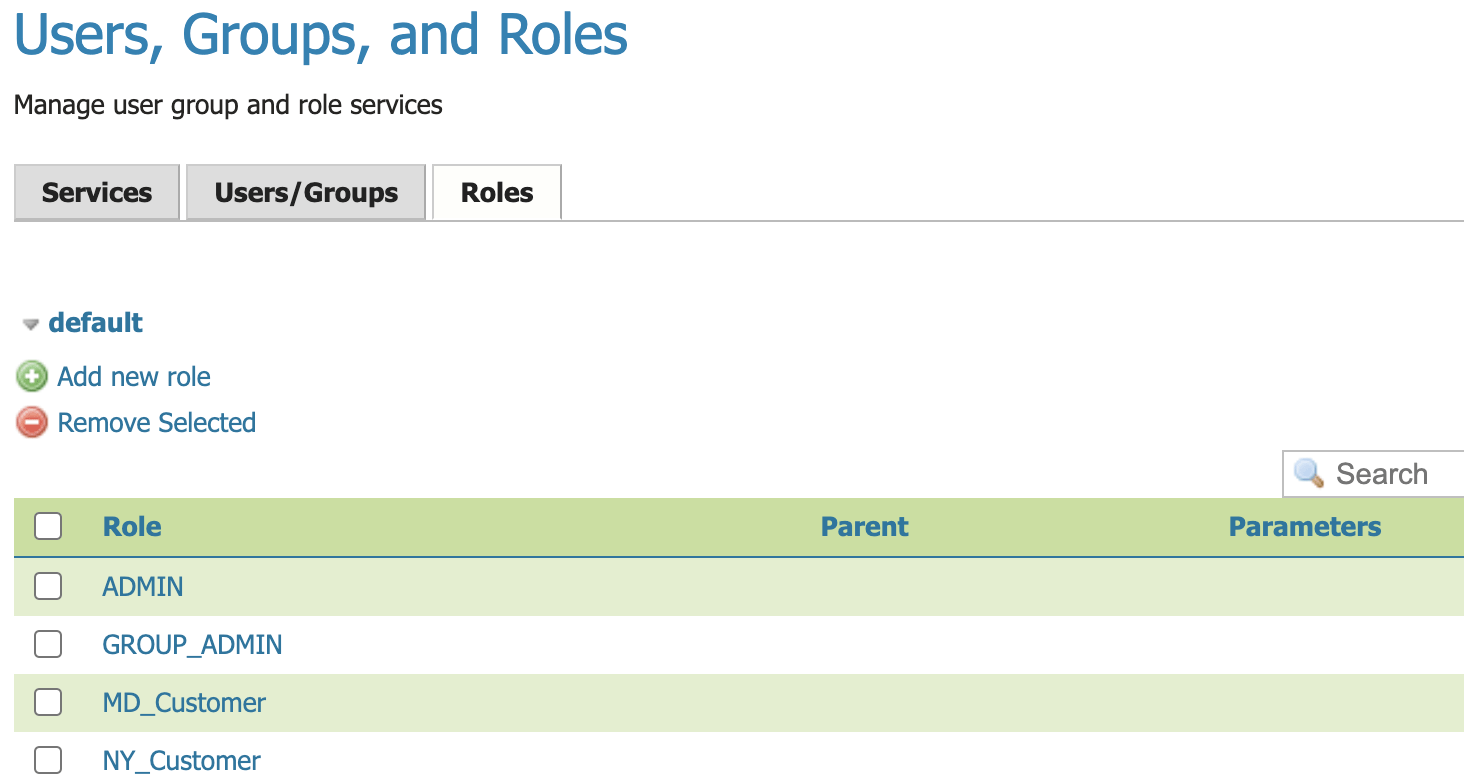Click the default service link

click(x=95, y=323)
